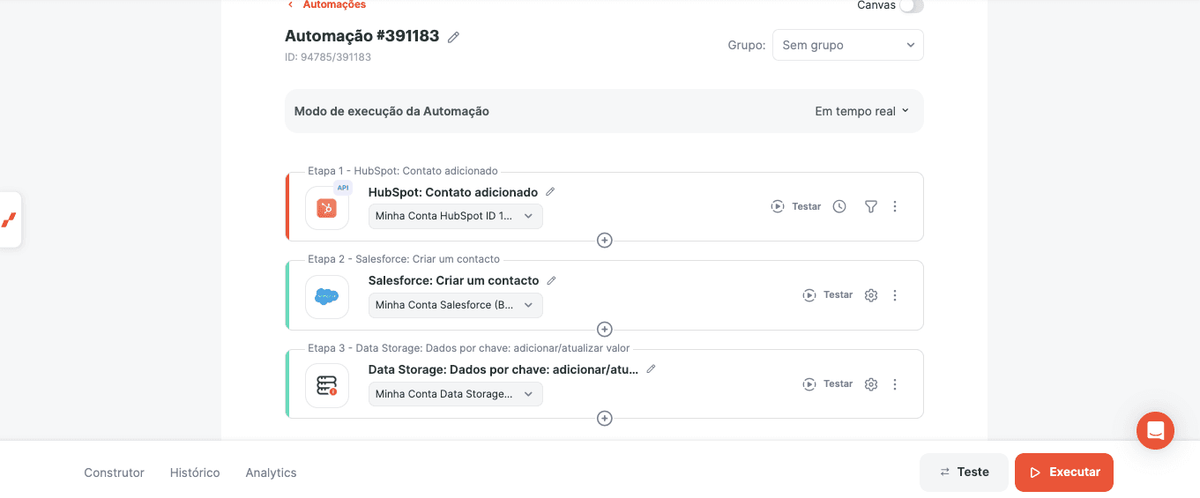
Task: Switch to the Histórico tab
Action: [x=194, y=473]
